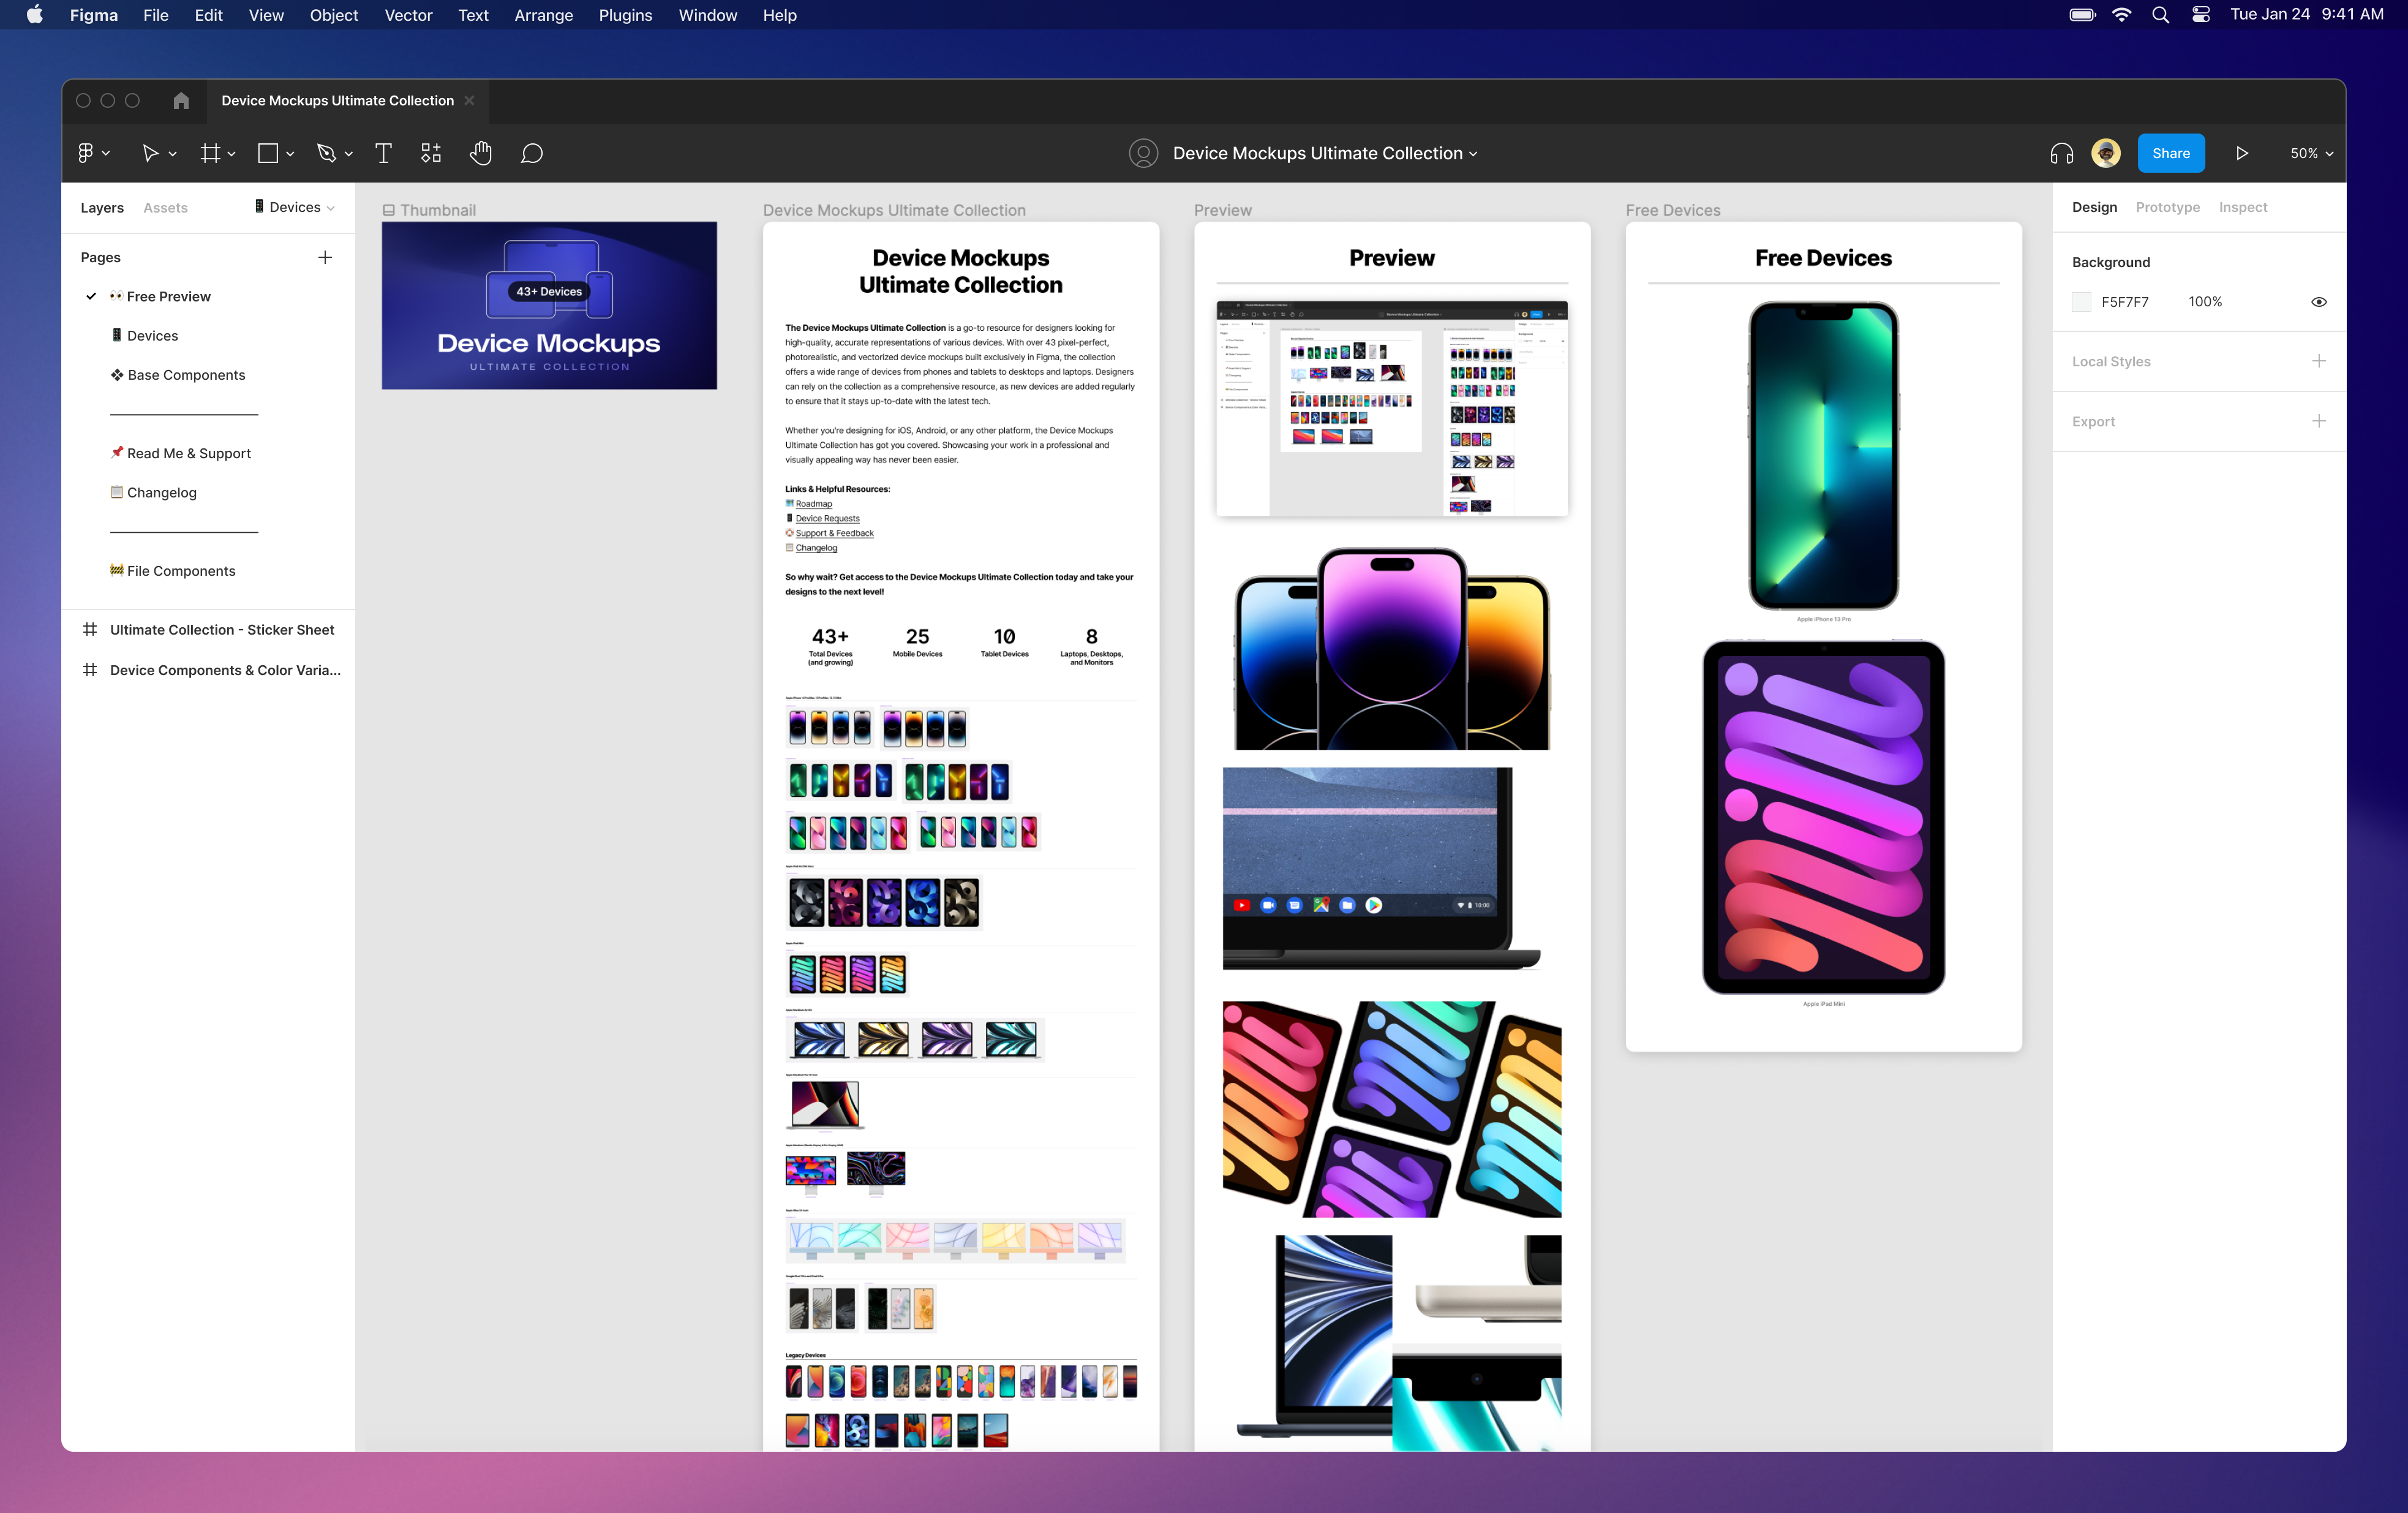
Task: Open the Changelog link in canvas
Action: [816, 548]
